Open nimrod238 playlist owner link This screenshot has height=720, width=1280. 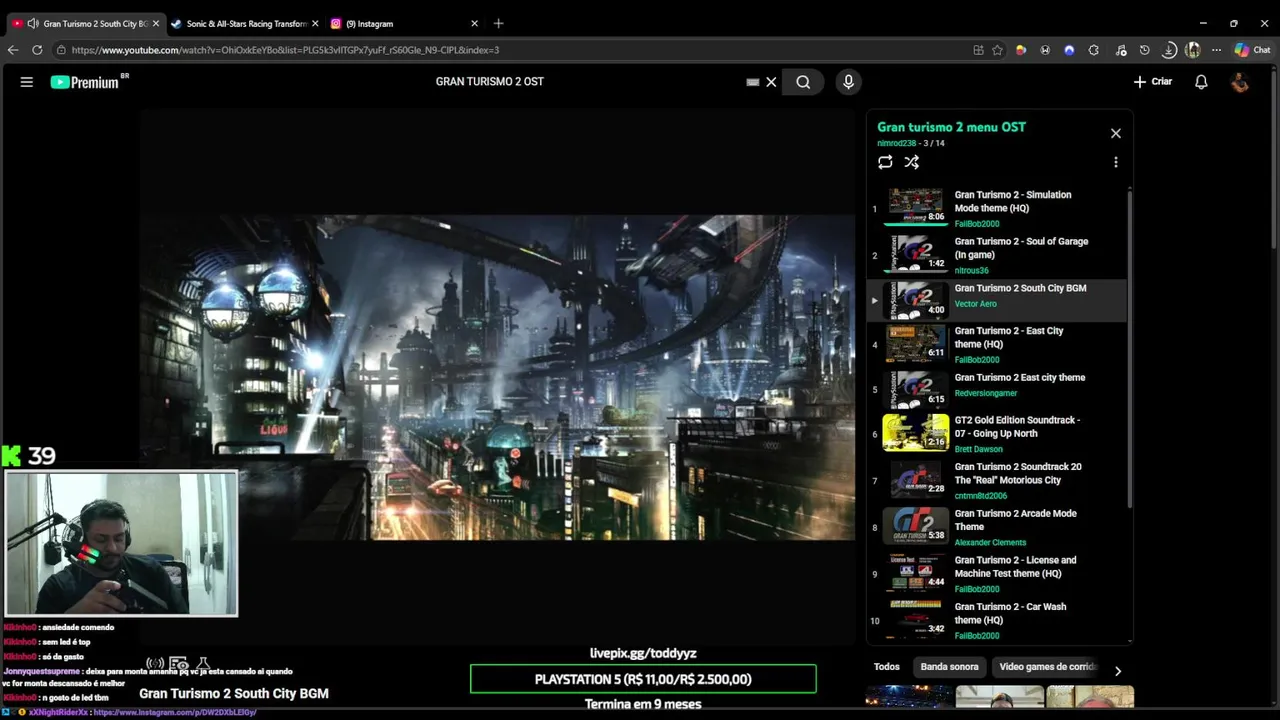[896, 144]
